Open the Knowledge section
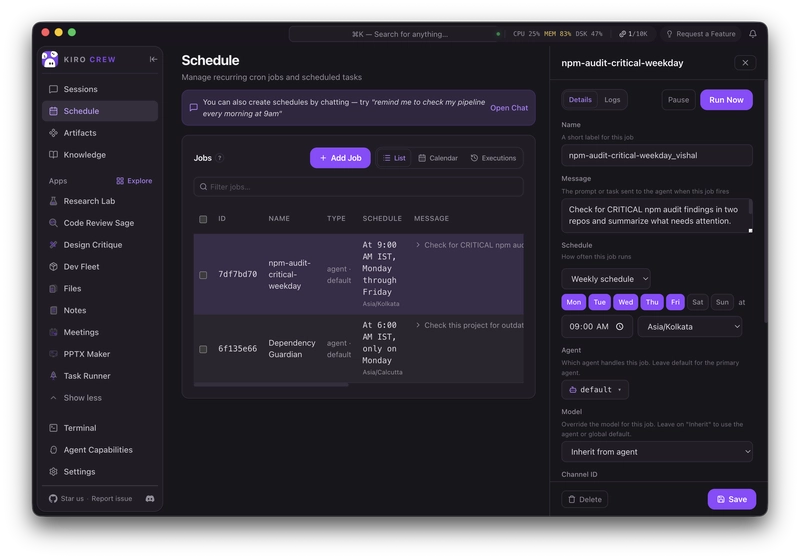Viewport: 800px width, 559px height. [100, 155]
